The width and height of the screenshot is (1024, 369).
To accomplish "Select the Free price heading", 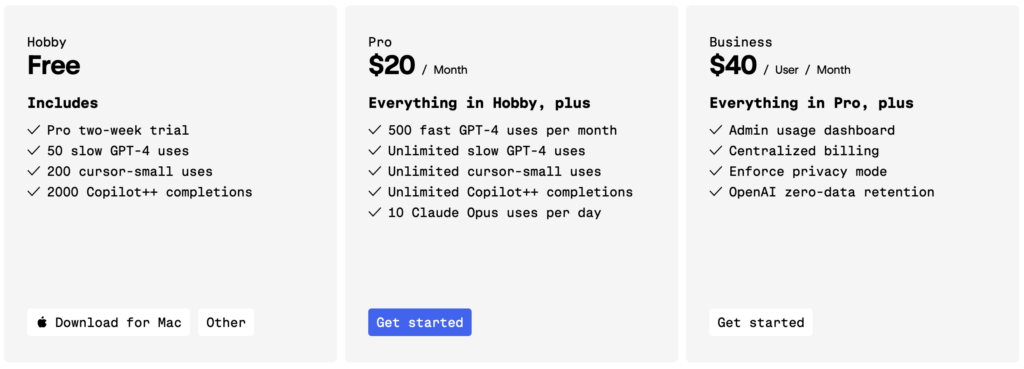I will 54,65.
